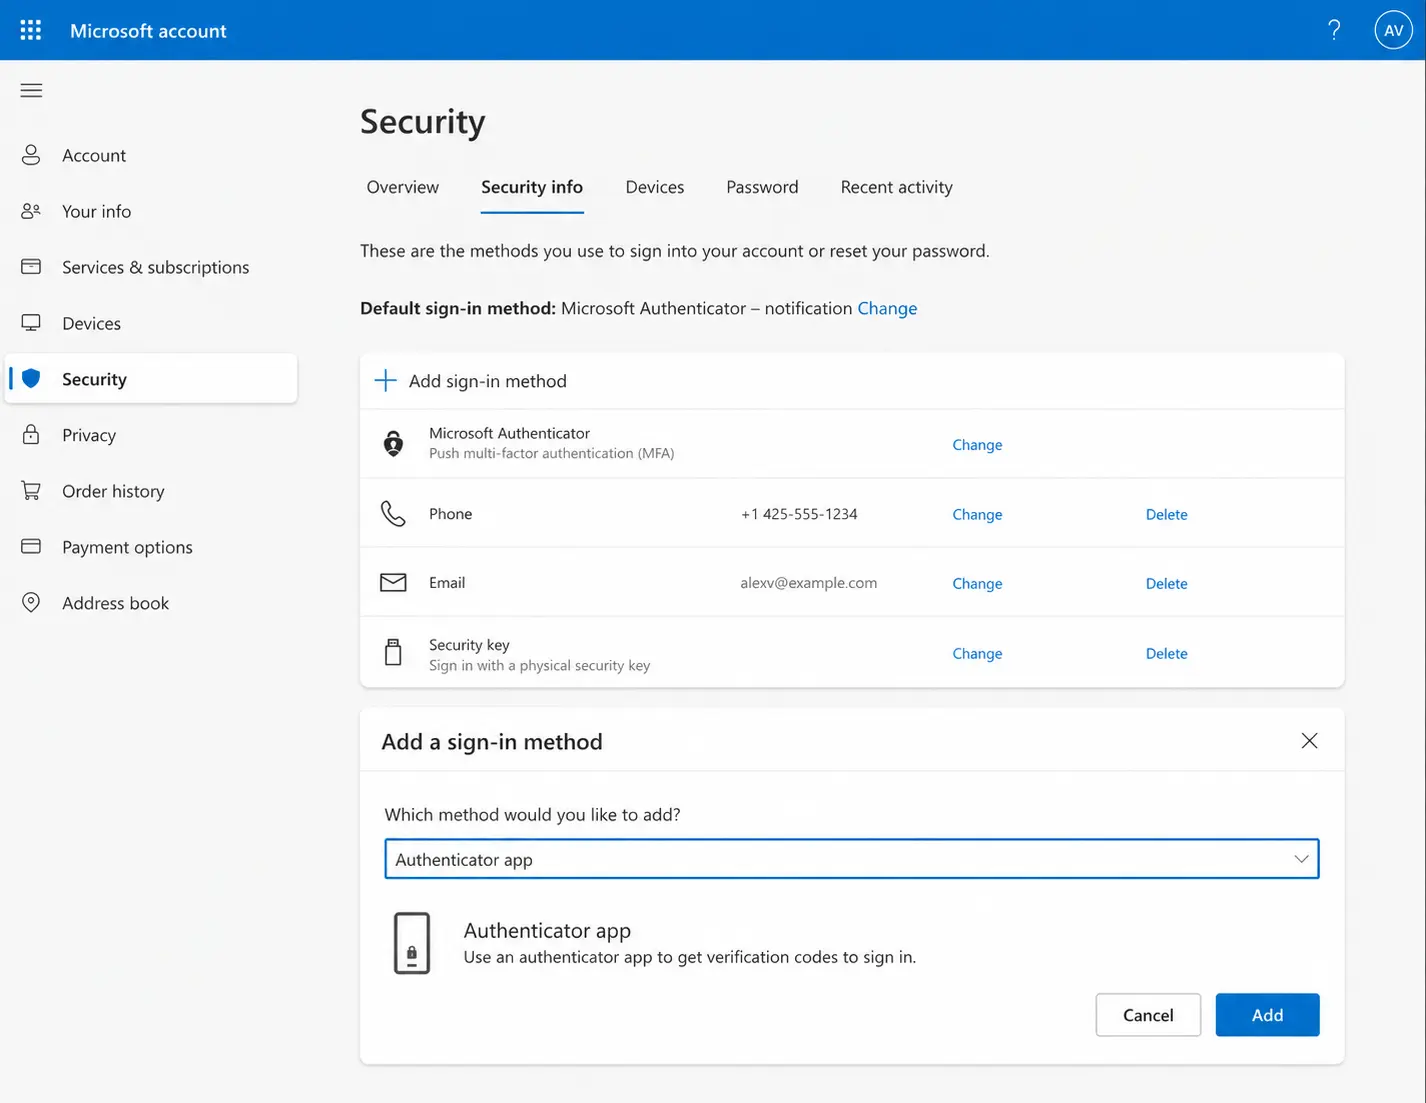The width and height of the screenshot is (1426, 1103).
Task: Go to the Password tab
Action: 762,187
